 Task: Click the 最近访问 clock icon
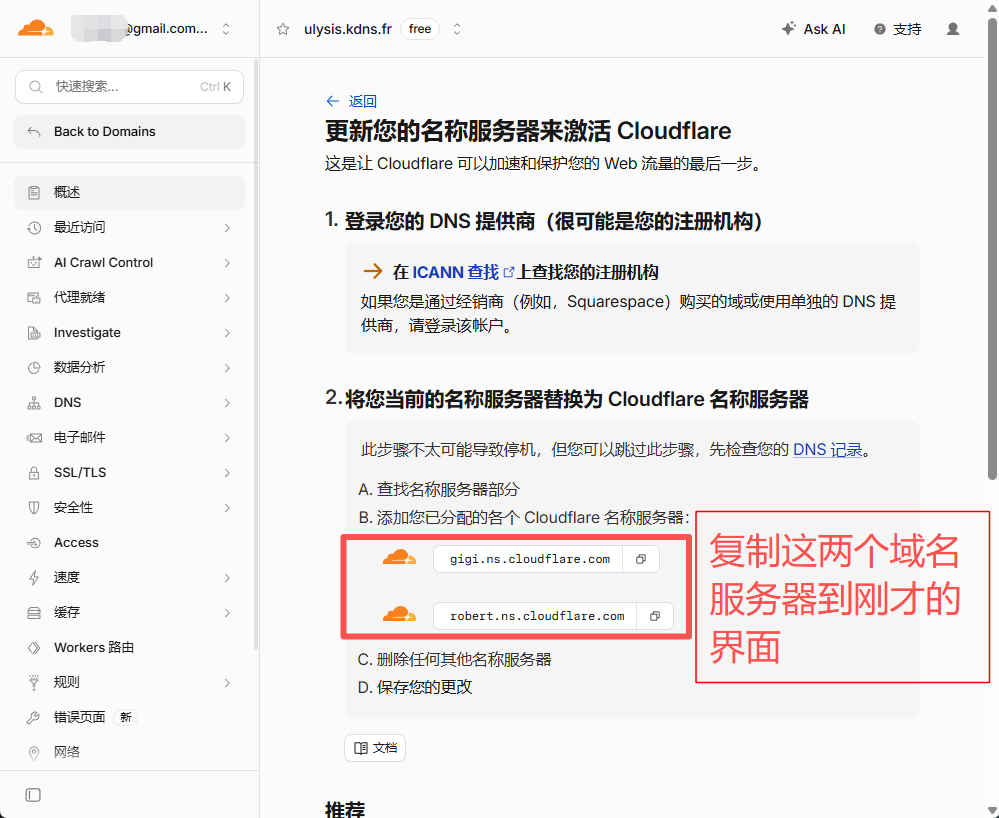pos(34,227)
